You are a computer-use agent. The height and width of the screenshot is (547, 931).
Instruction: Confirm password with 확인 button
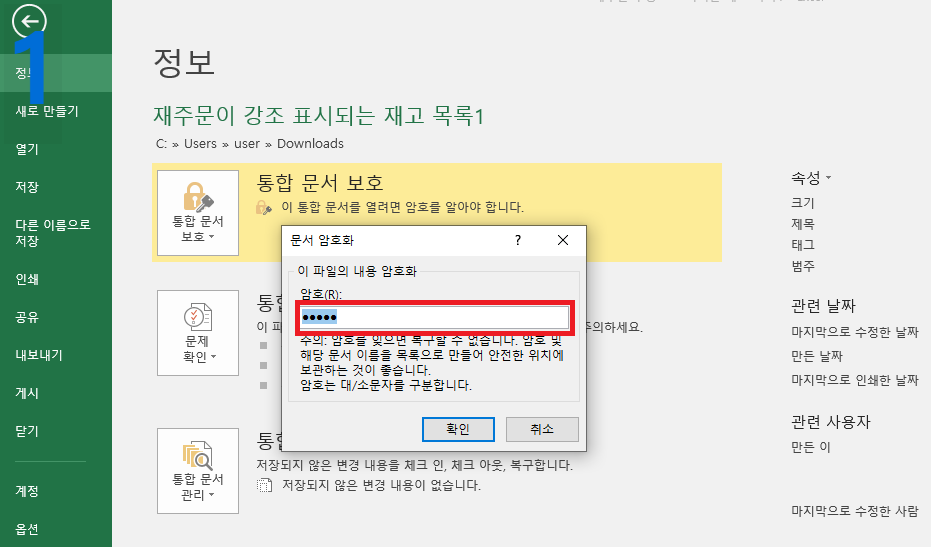(458, 429)
